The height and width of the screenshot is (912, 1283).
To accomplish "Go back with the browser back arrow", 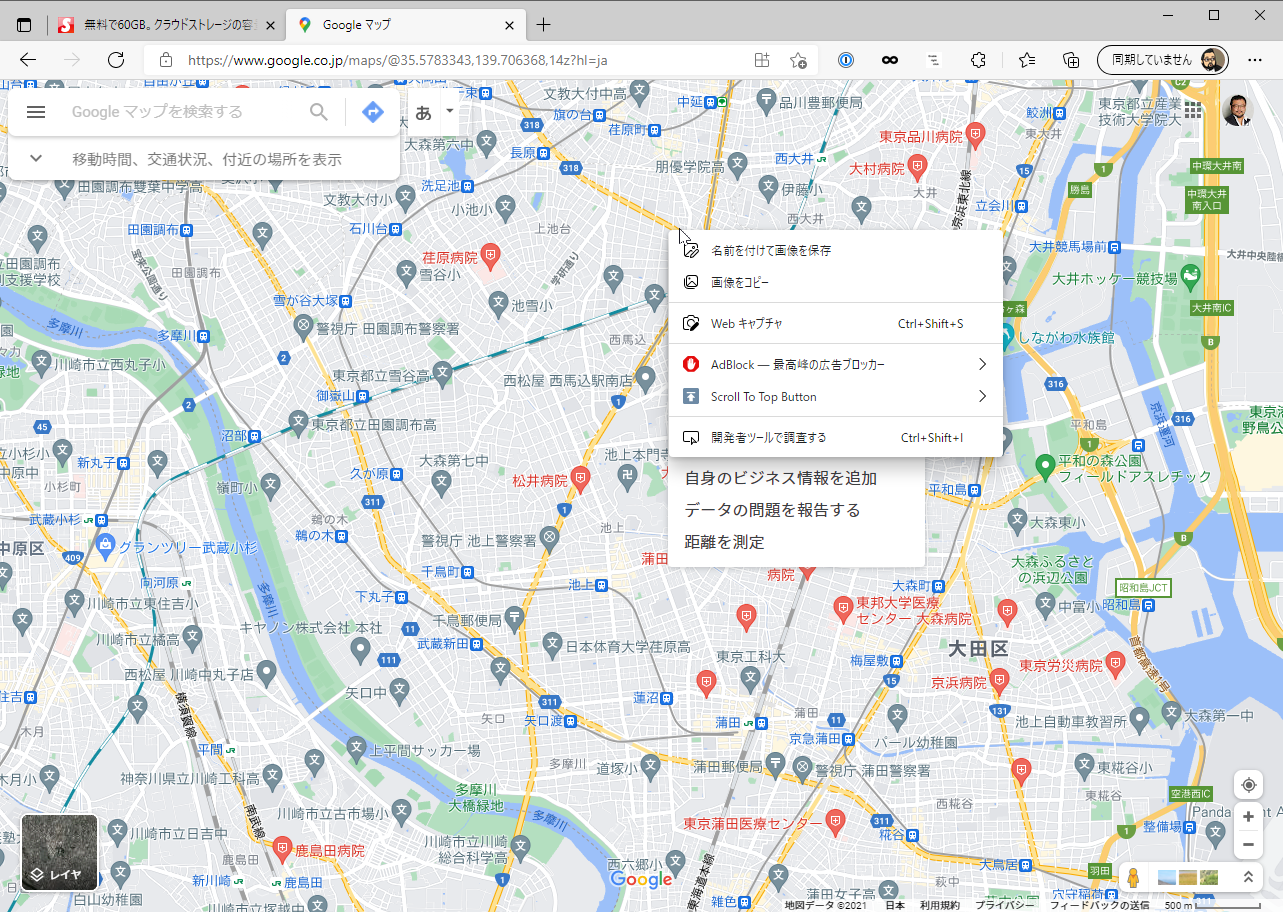I will coord(28,60).
